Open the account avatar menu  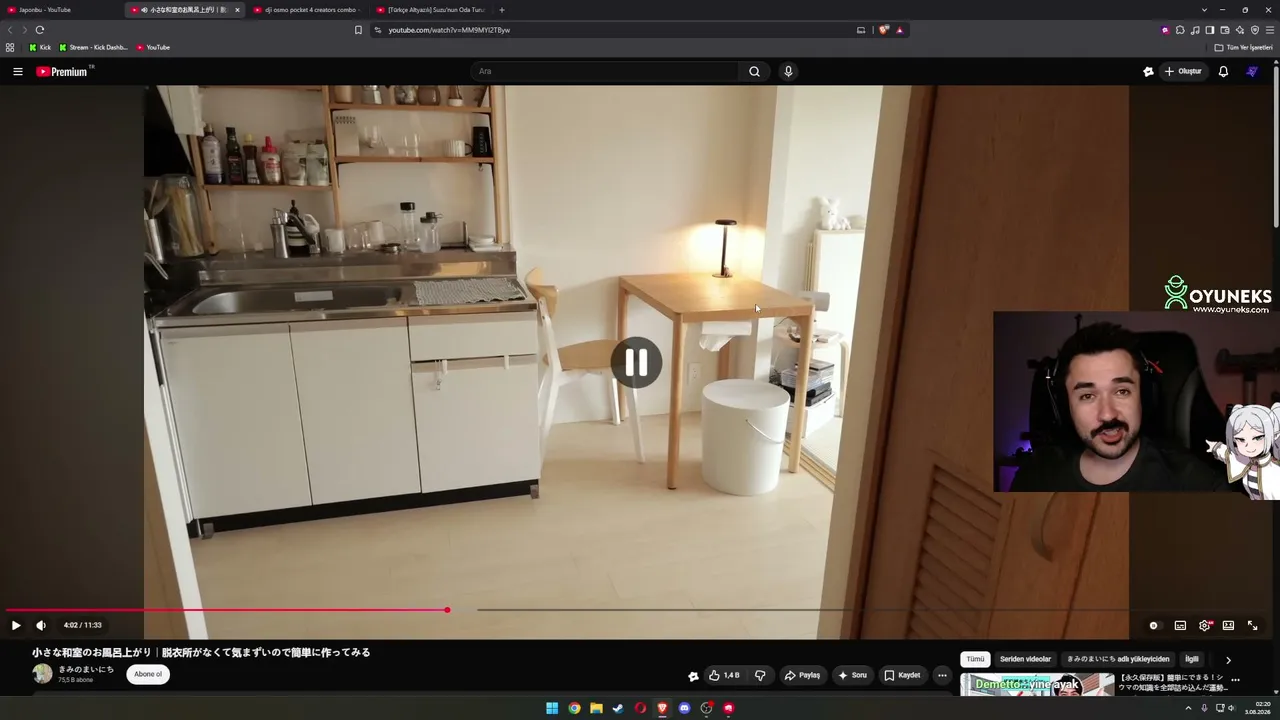(1252, 71)
